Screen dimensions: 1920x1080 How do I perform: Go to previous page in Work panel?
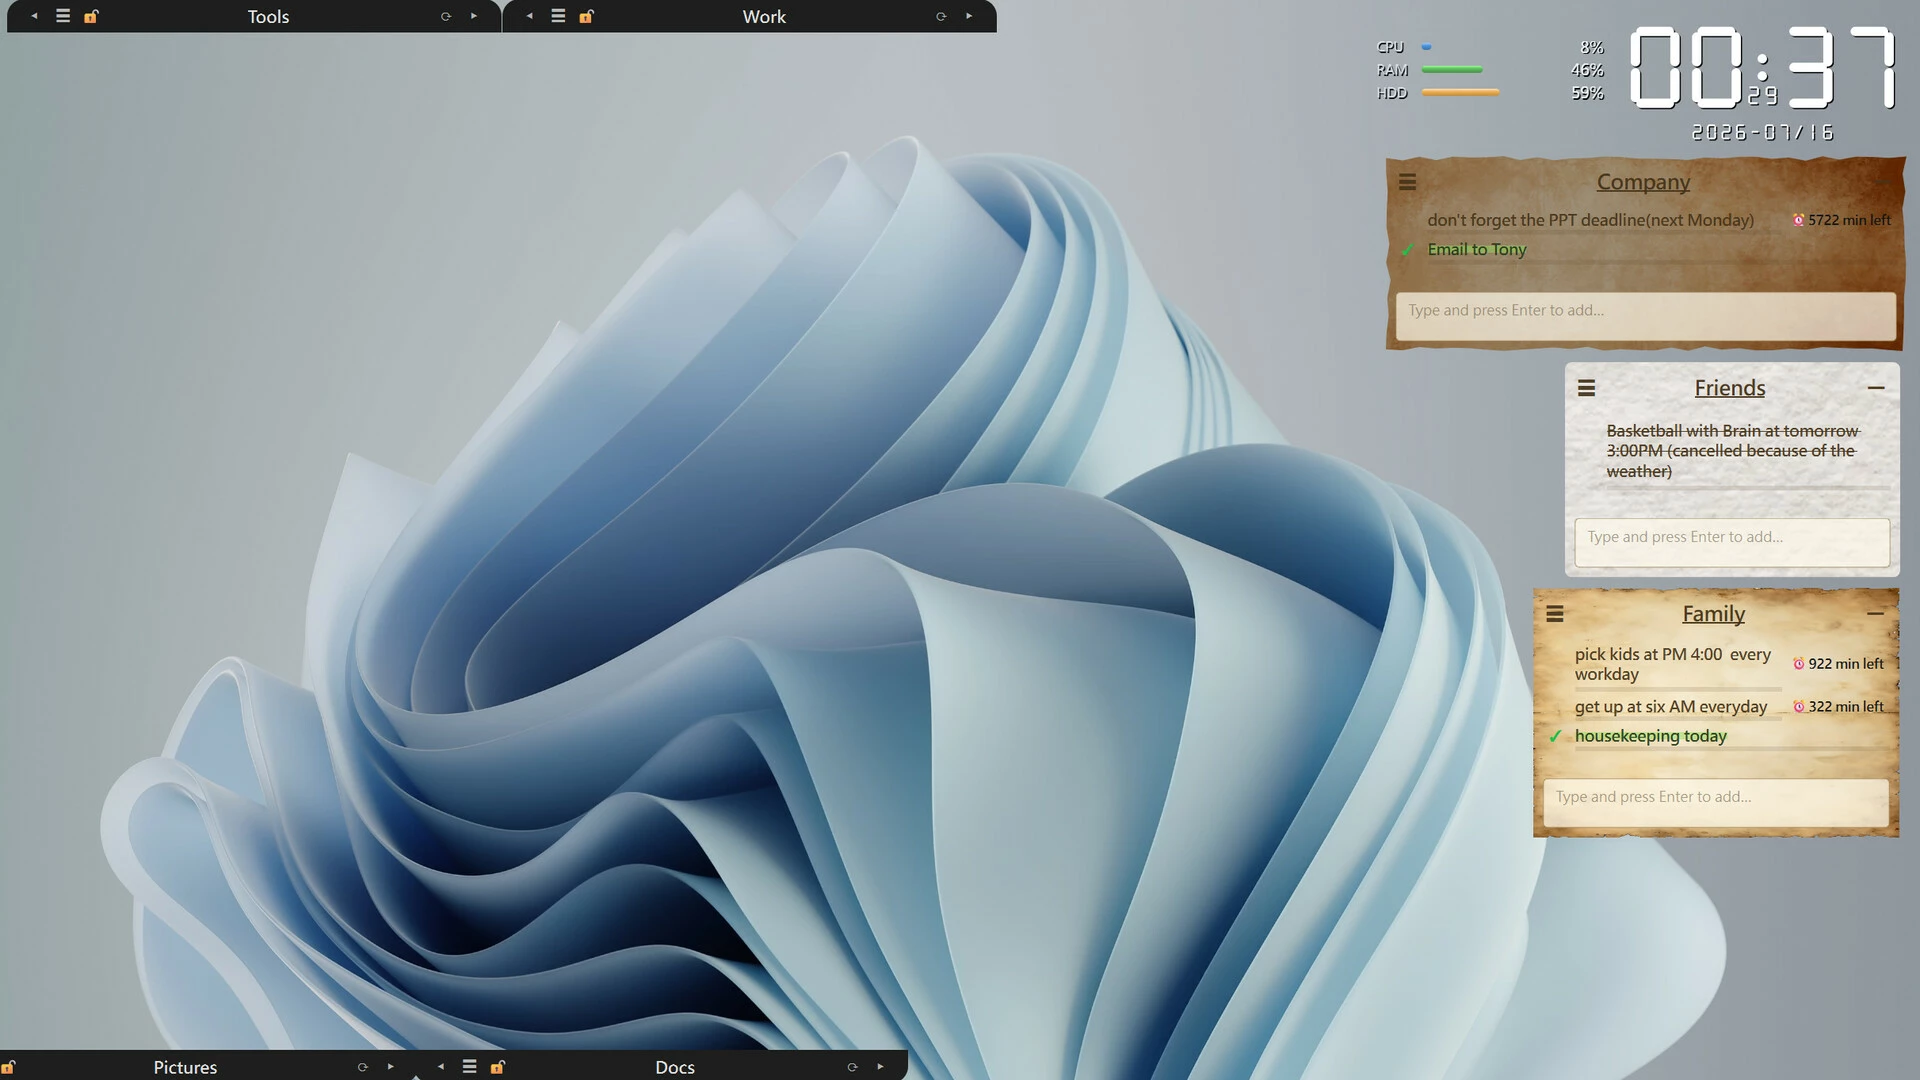pyautogui.click(x=530, y=16)
